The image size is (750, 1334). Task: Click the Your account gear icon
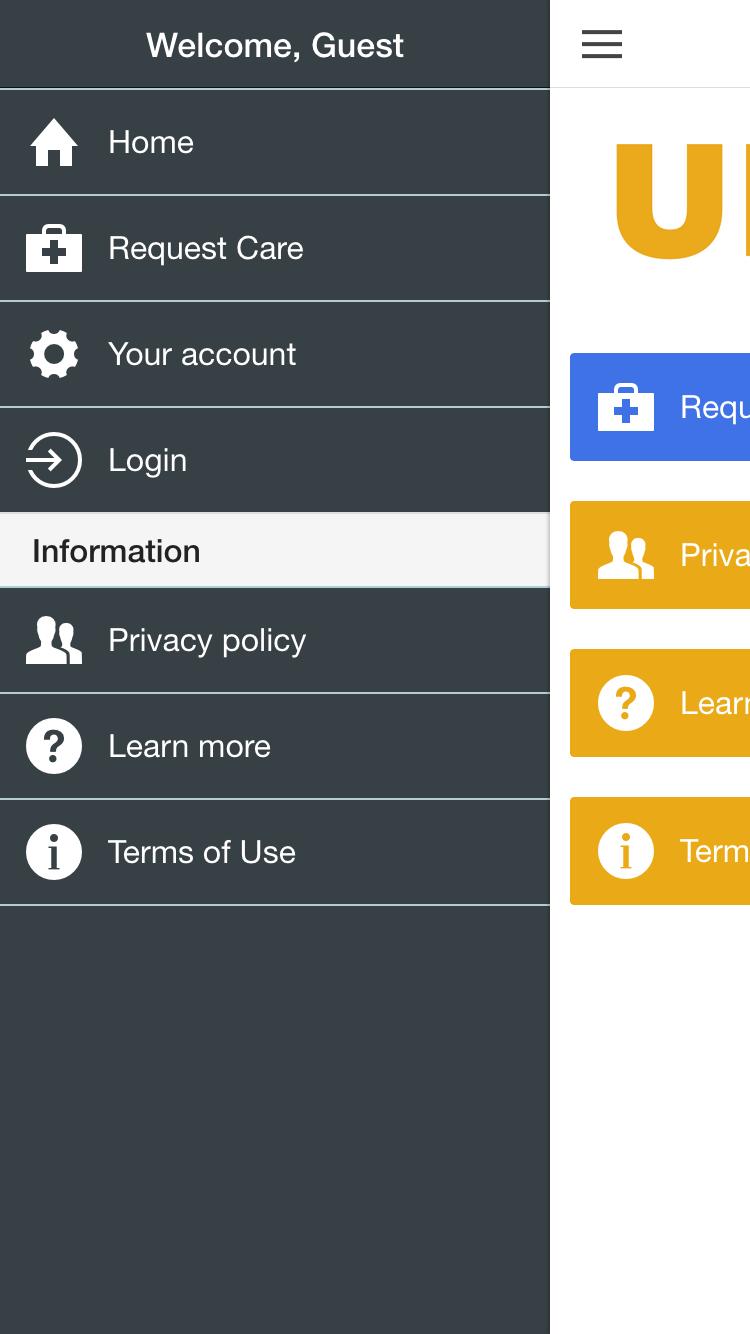(54, 354)
